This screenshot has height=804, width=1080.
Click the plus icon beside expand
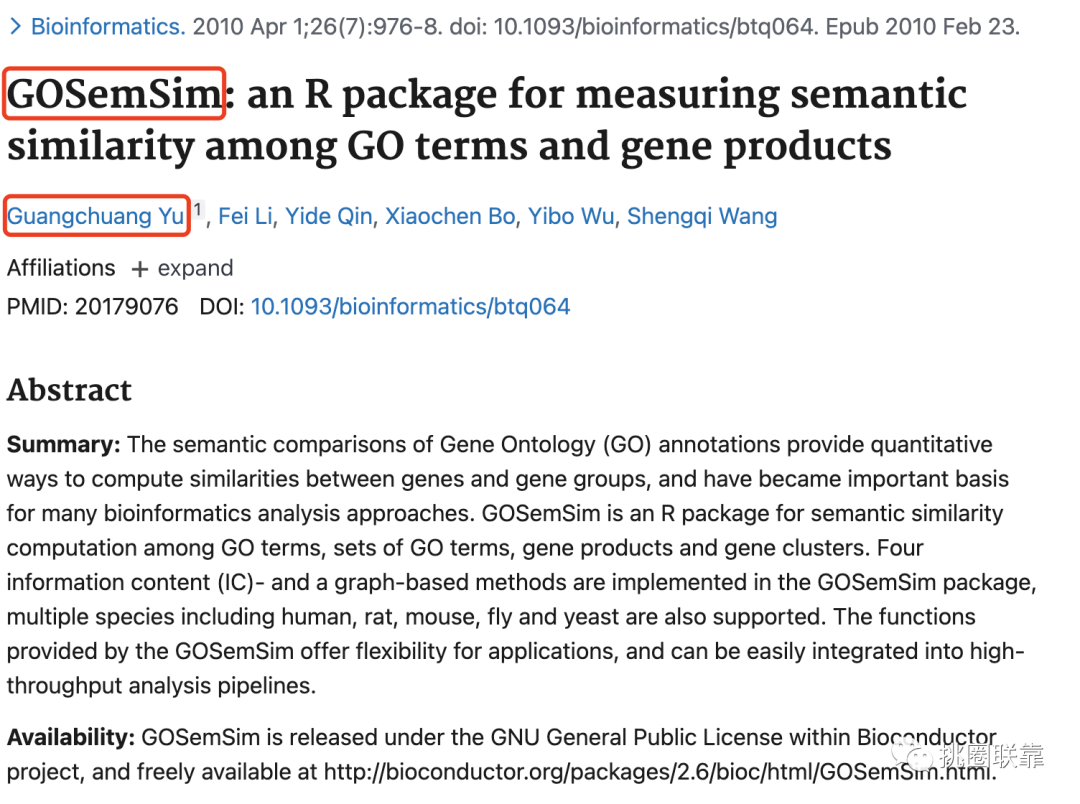coord(140,269)
